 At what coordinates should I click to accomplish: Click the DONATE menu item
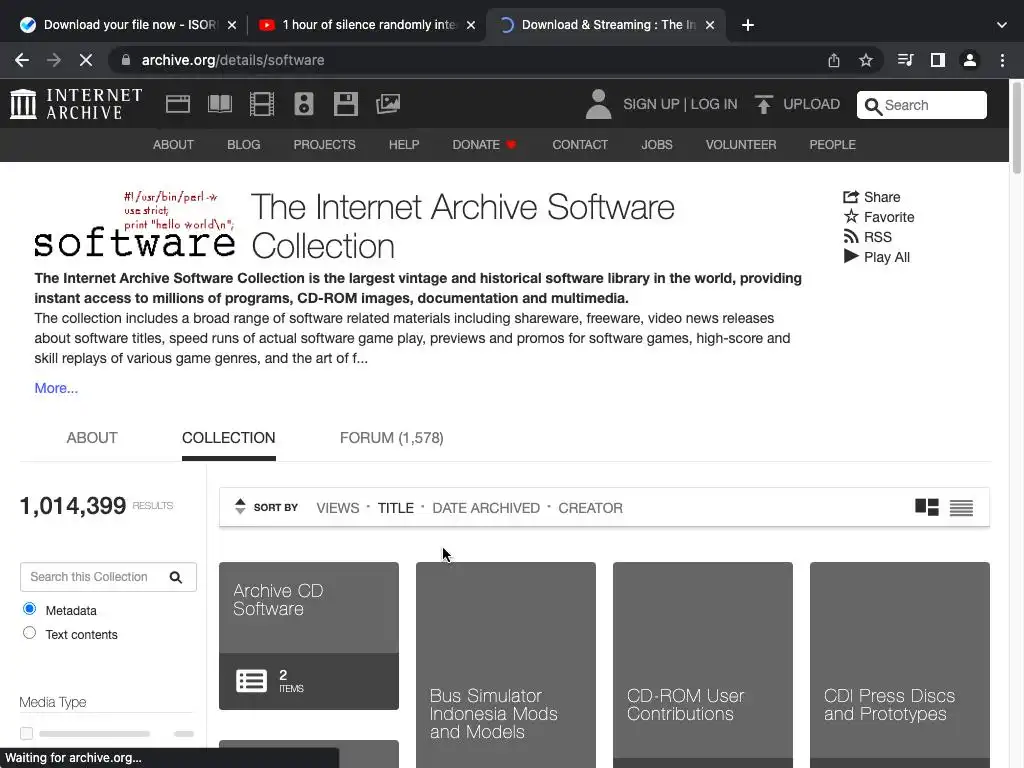tap(484, 145)
